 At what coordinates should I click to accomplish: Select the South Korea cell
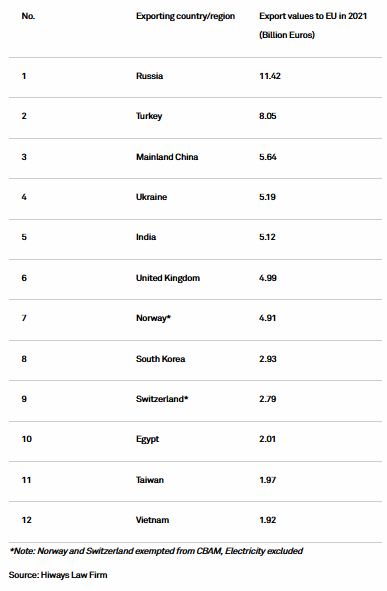click(161, 359)
